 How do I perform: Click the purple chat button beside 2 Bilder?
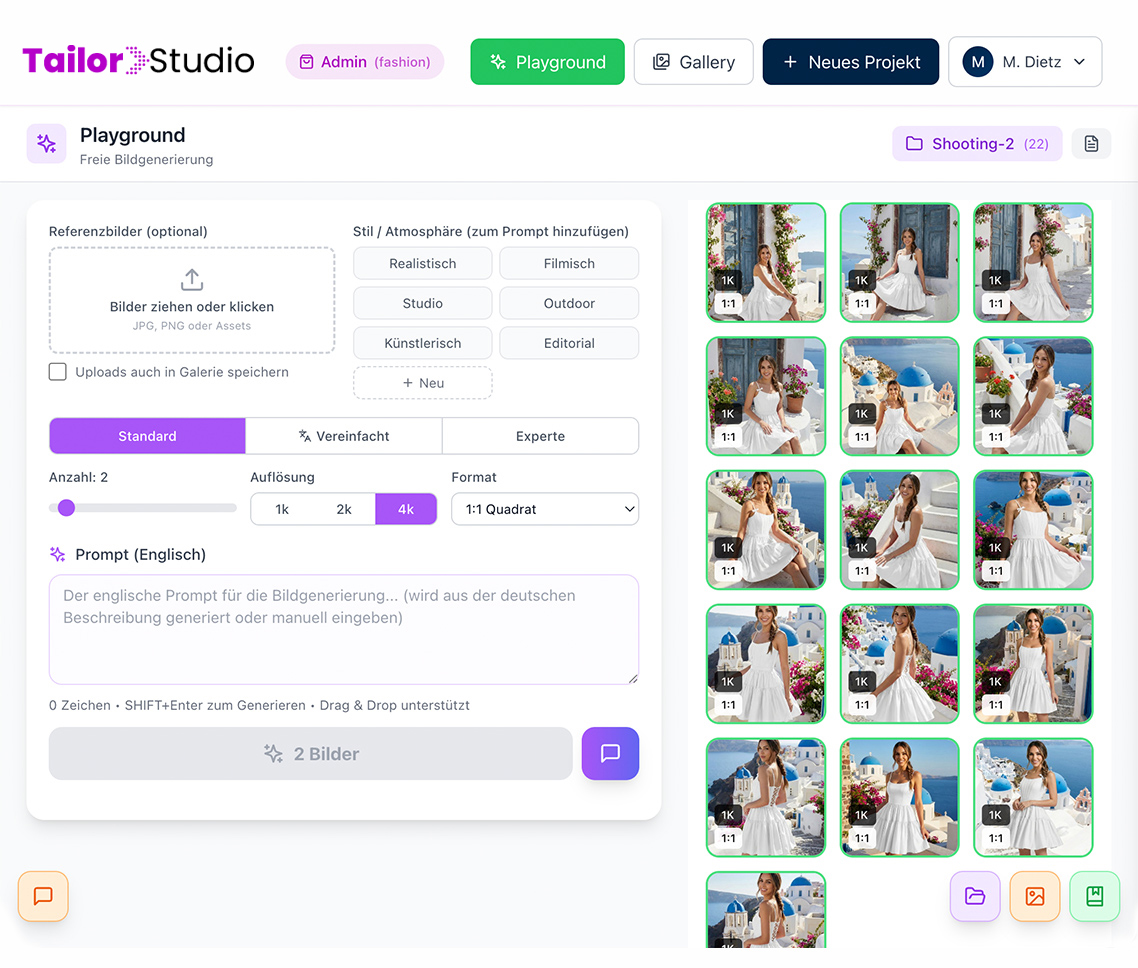tap(610, 753)
